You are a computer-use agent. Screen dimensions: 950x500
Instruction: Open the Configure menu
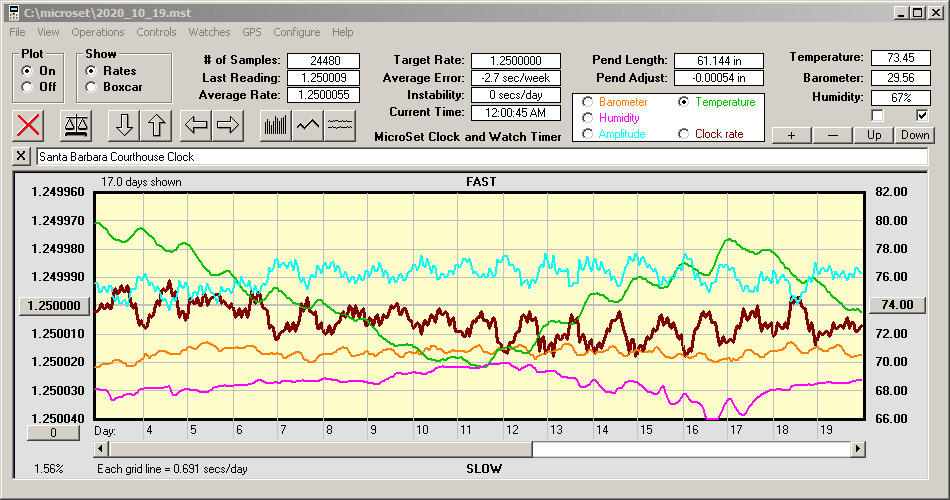(x=297, y=32)
